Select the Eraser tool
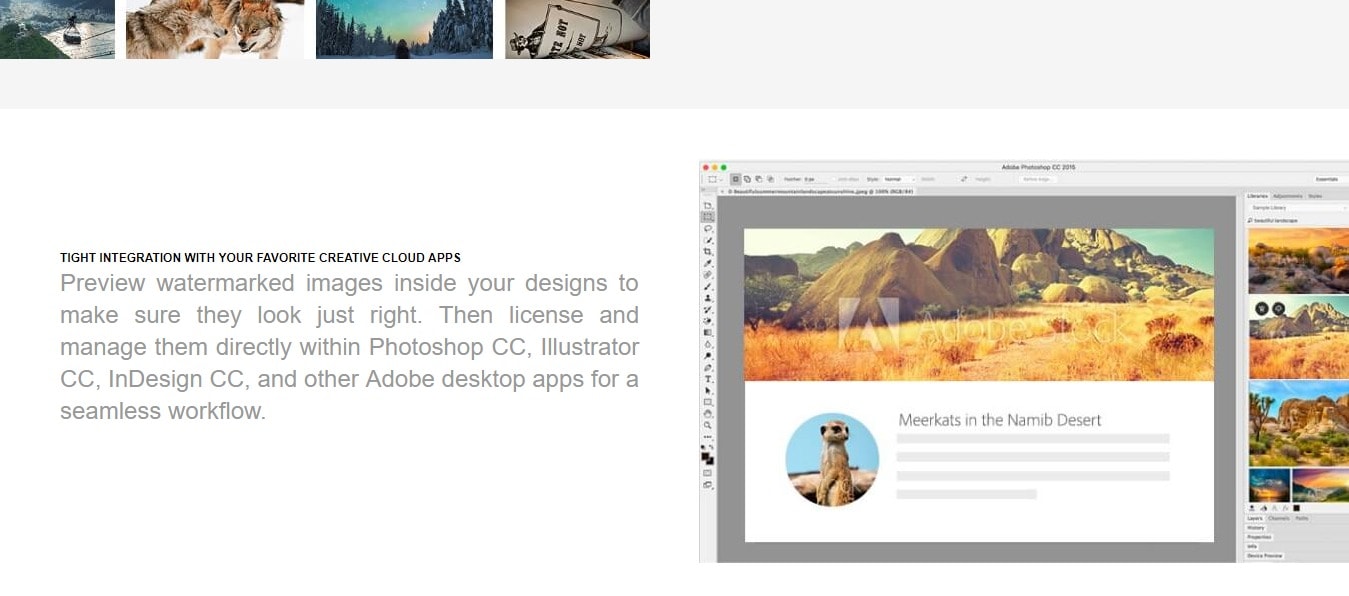 (708, 320)
